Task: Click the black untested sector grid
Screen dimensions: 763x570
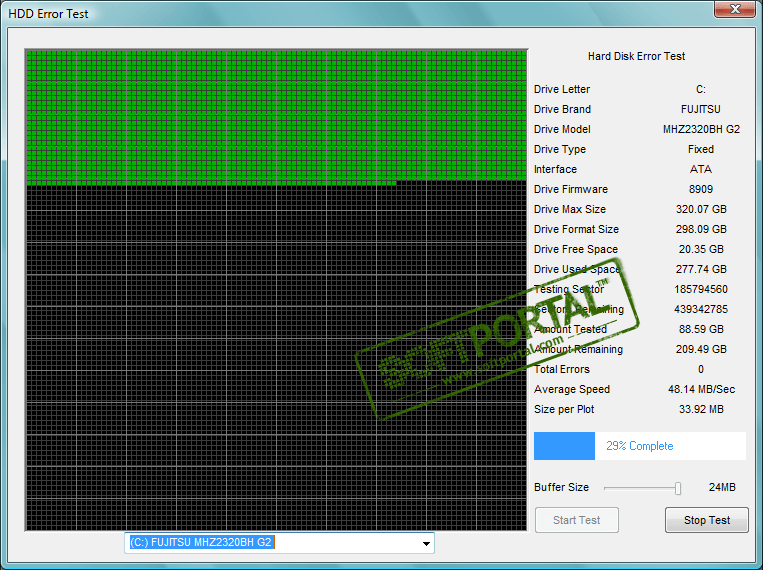Action: [276, 358]
